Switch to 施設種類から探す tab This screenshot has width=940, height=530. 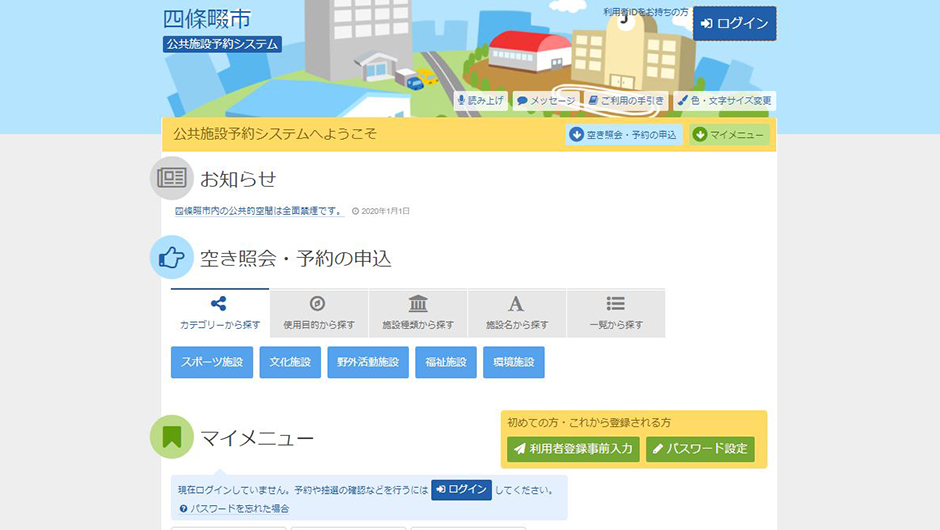pyautogui.click(x=418, y=313)
